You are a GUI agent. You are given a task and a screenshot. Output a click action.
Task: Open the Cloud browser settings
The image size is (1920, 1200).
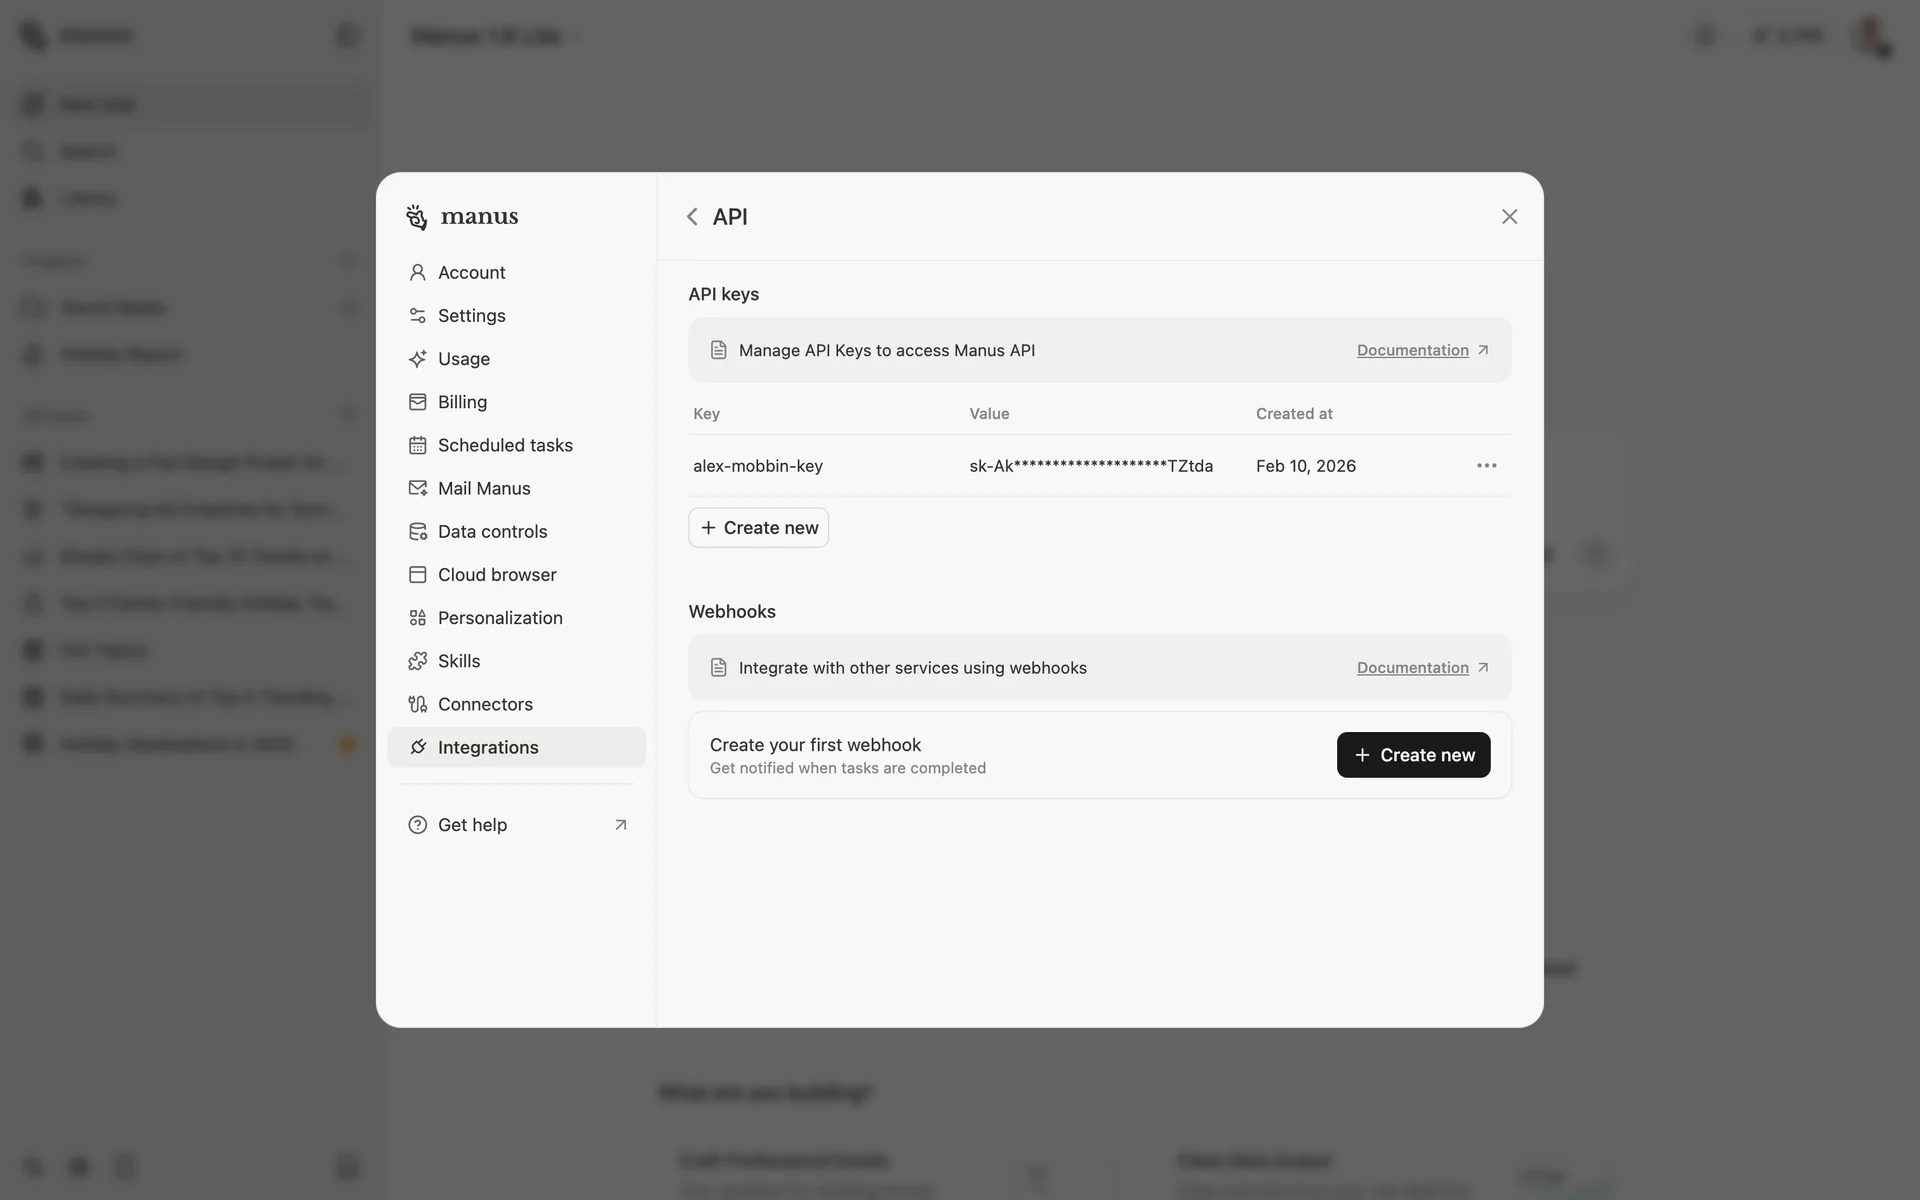497,575
